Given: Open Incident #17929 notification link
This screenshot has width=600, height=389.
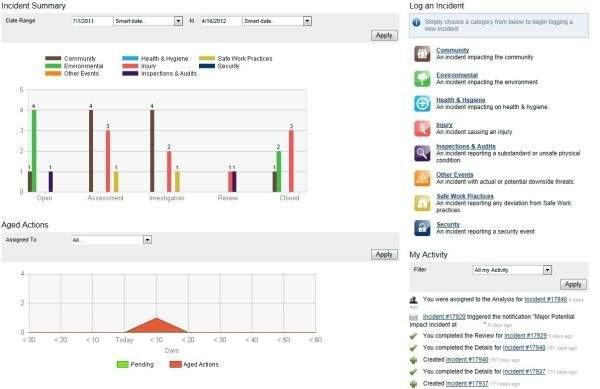Looking at the screenshot, I should coord(444,317).
